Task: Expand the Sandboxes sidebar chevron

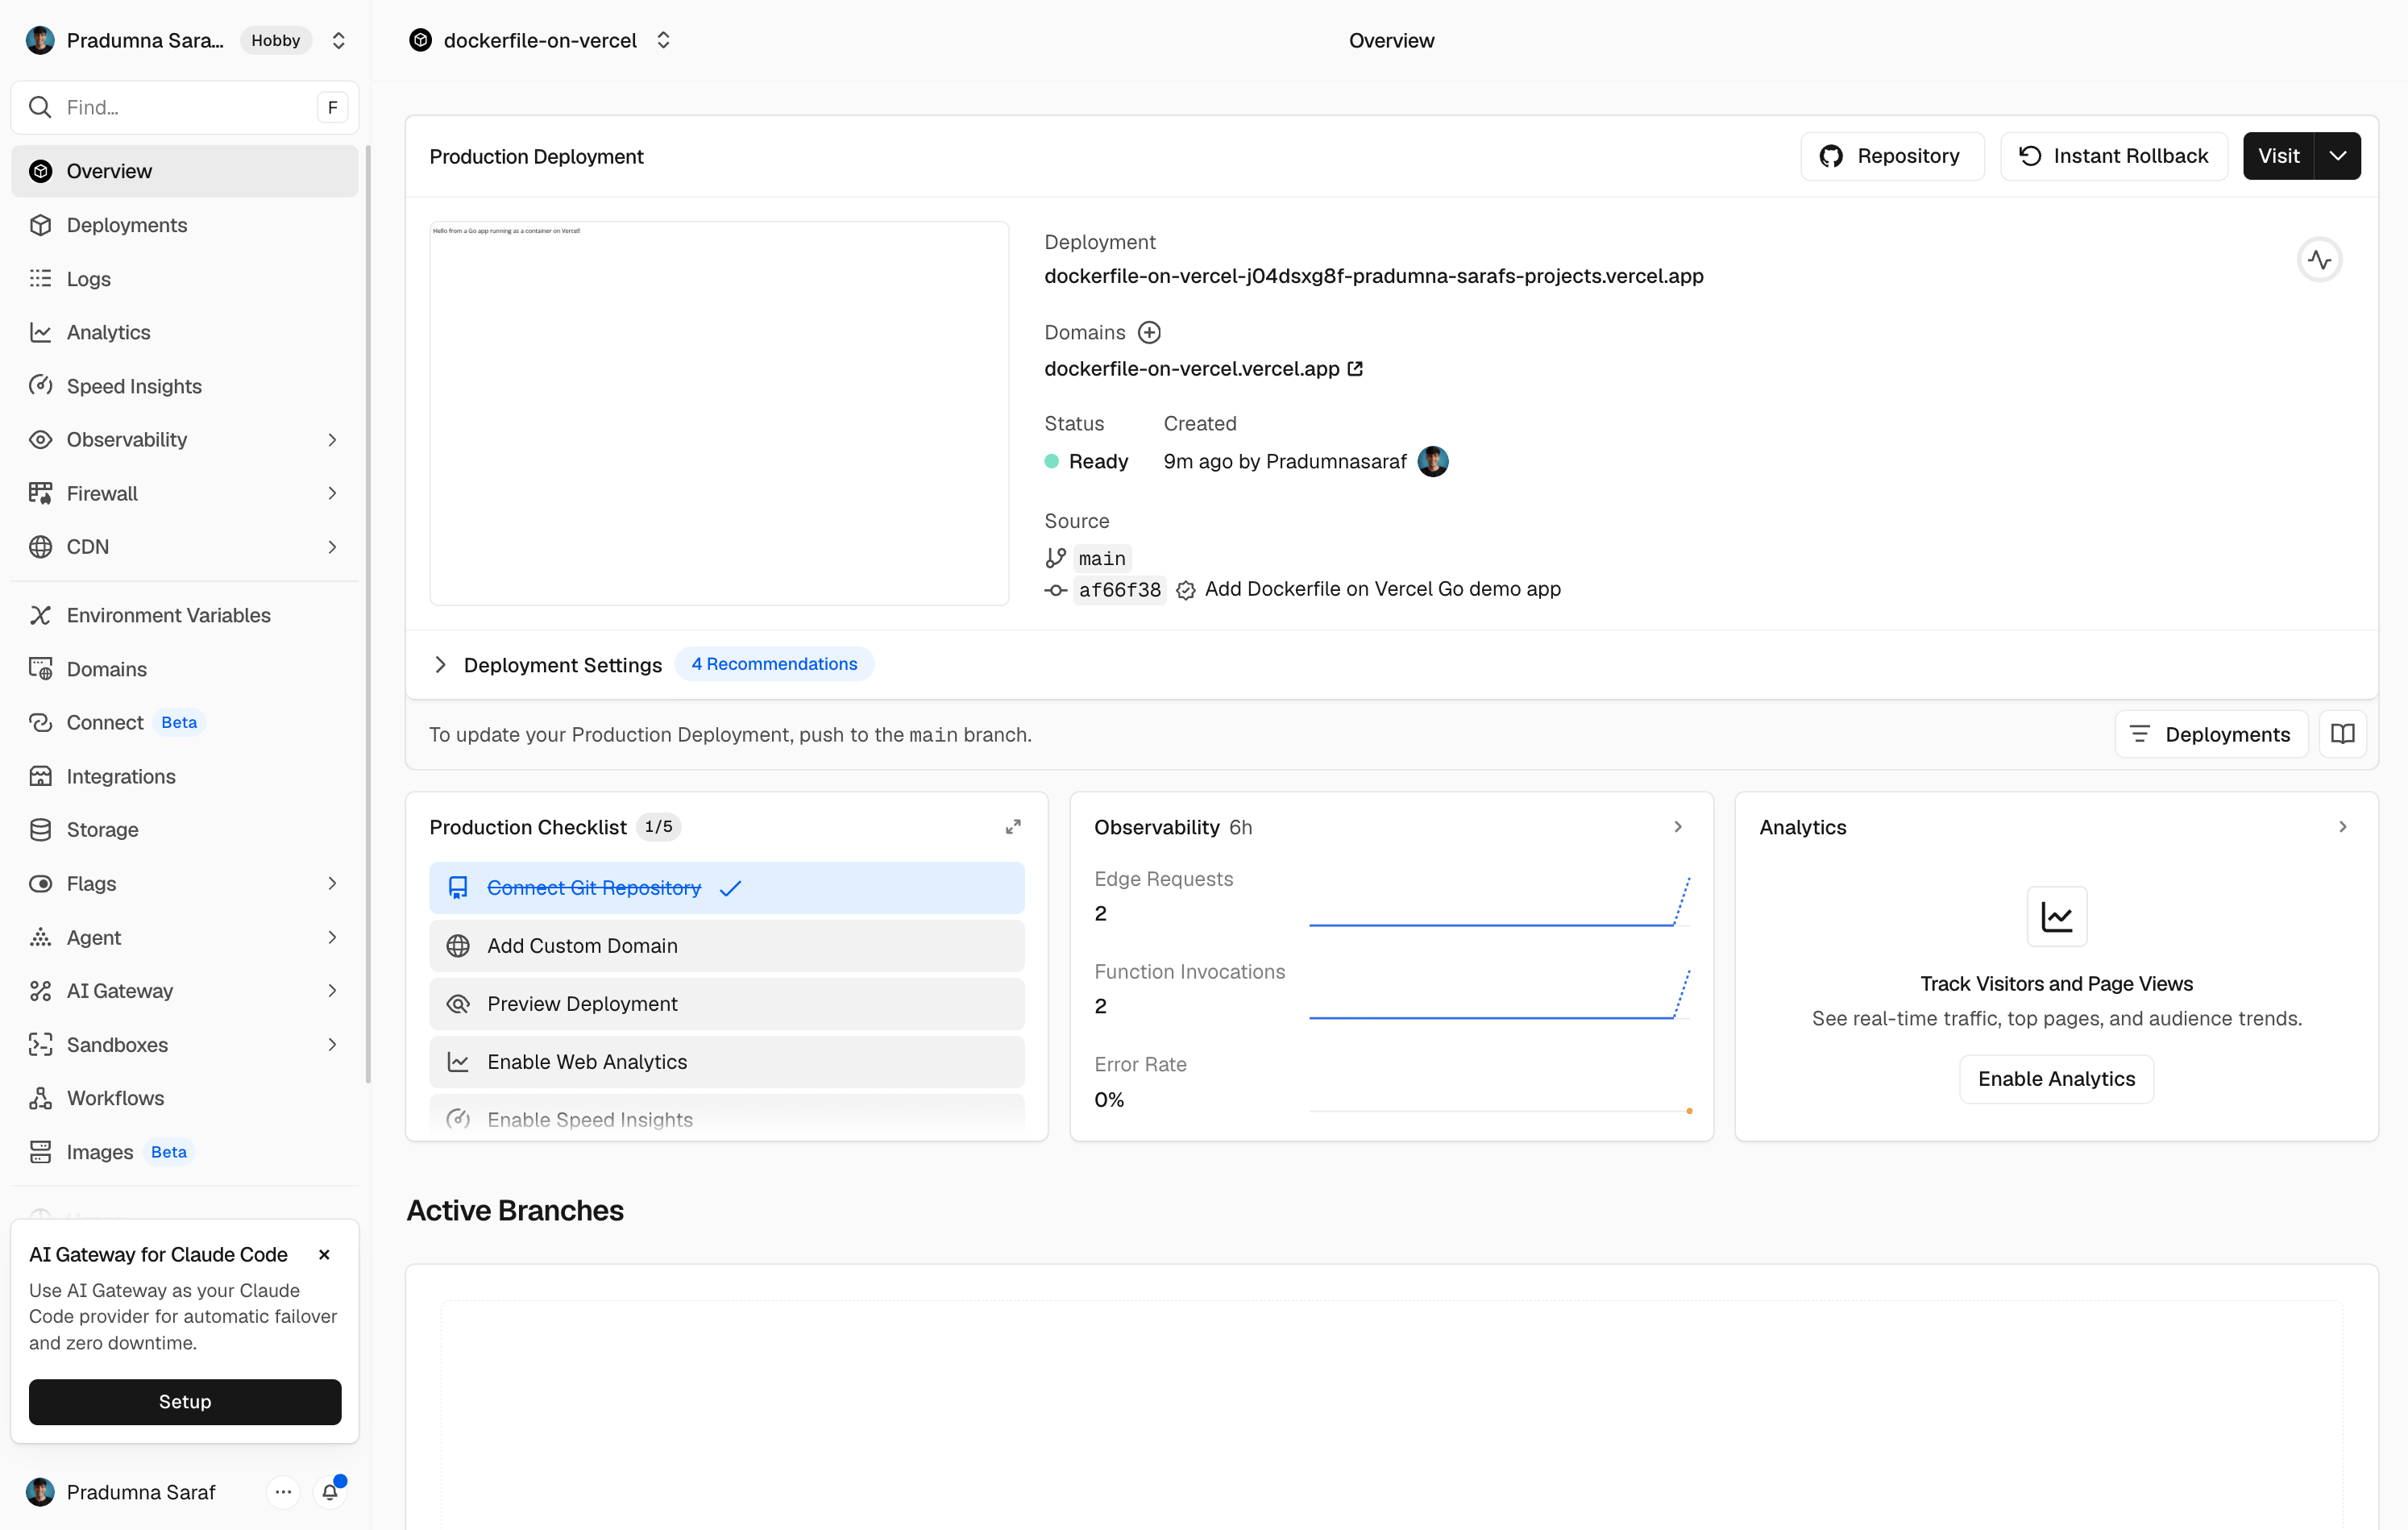Action: (332, 1045)
